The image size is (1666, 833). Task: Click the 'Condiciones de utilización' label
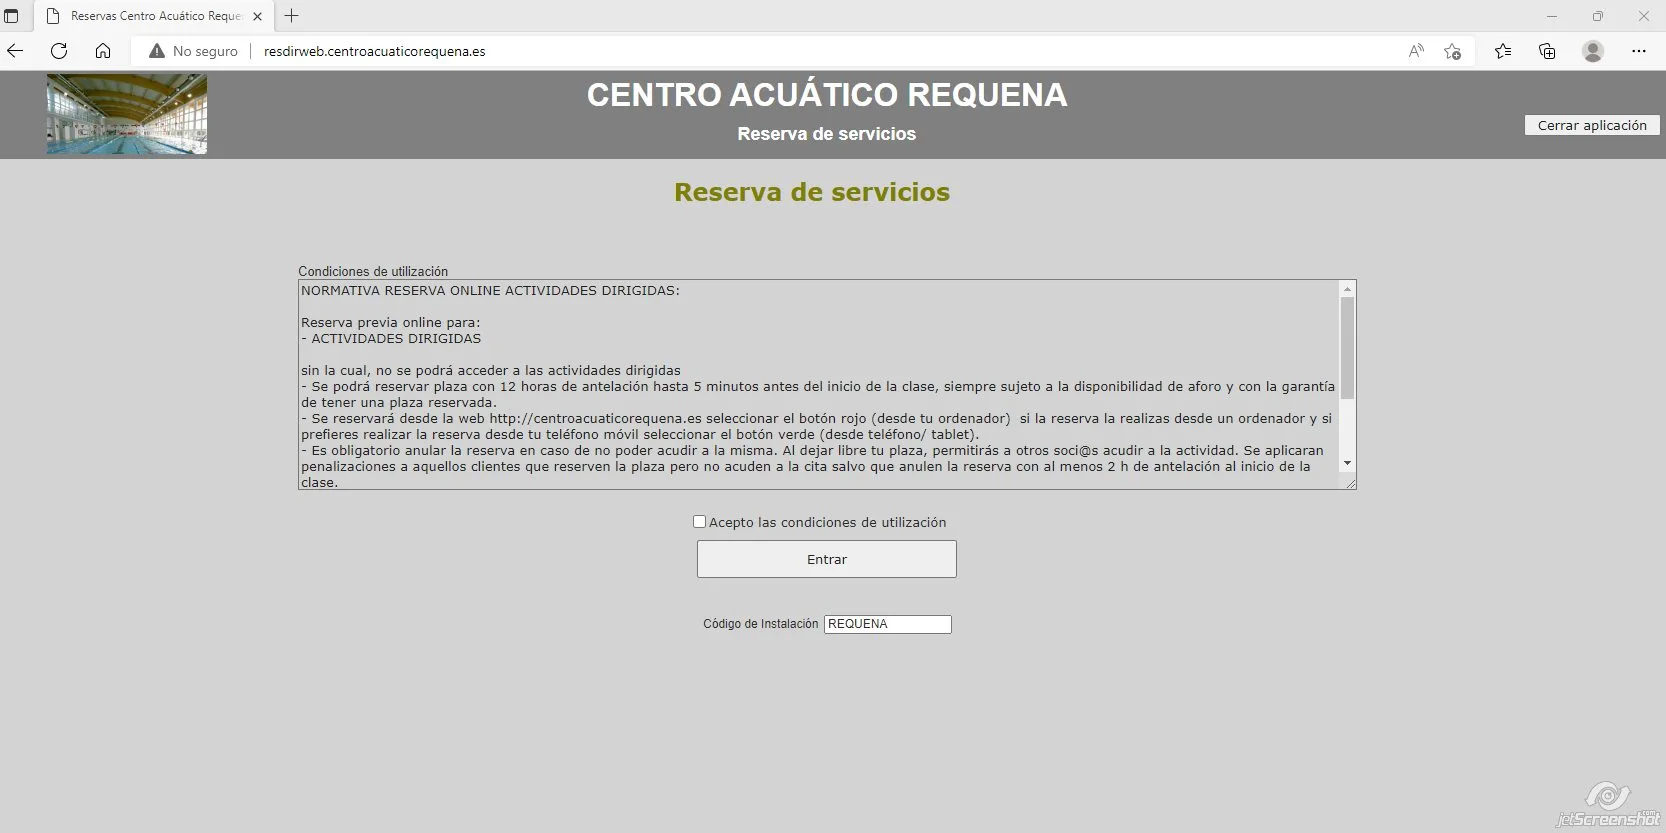pyautogui.click(x=373, y=271)
